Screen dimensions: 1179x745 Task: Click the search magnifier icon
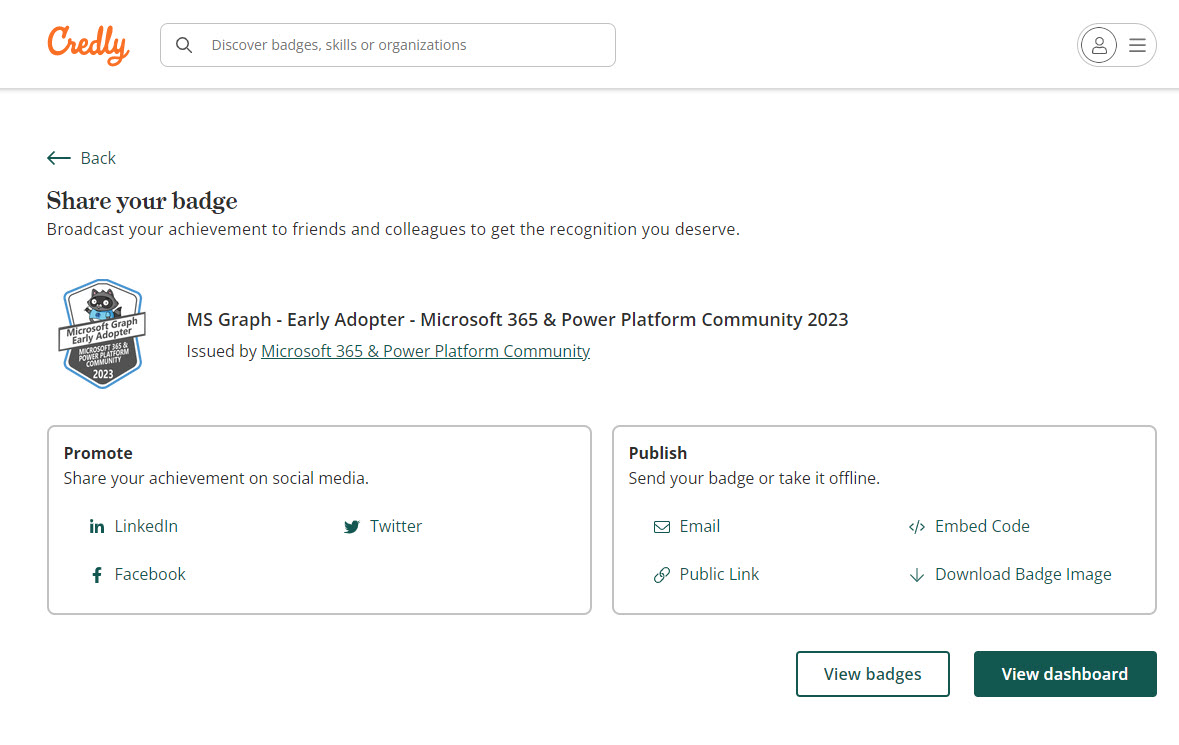click(184, 45)
